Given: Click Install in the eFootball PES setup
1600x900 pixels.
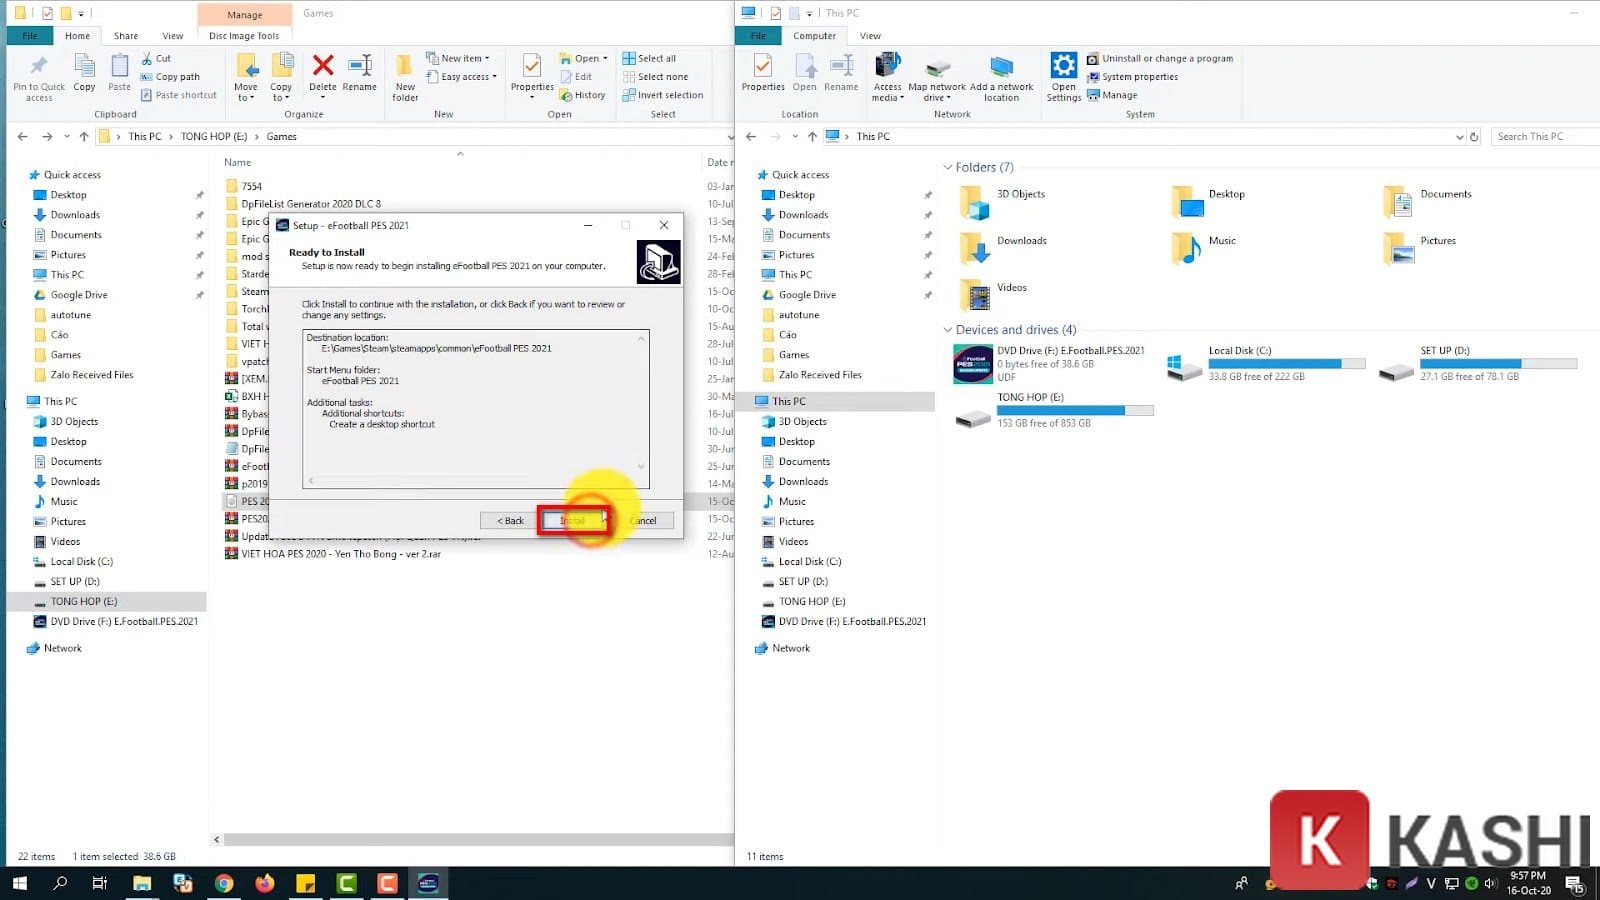Looking at the screenshot, I should coord(572,520).
